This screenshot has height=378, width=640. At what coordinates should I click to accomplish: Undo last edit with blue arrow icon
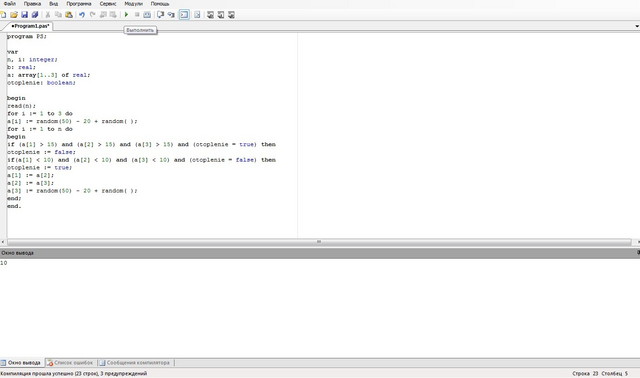82,15
